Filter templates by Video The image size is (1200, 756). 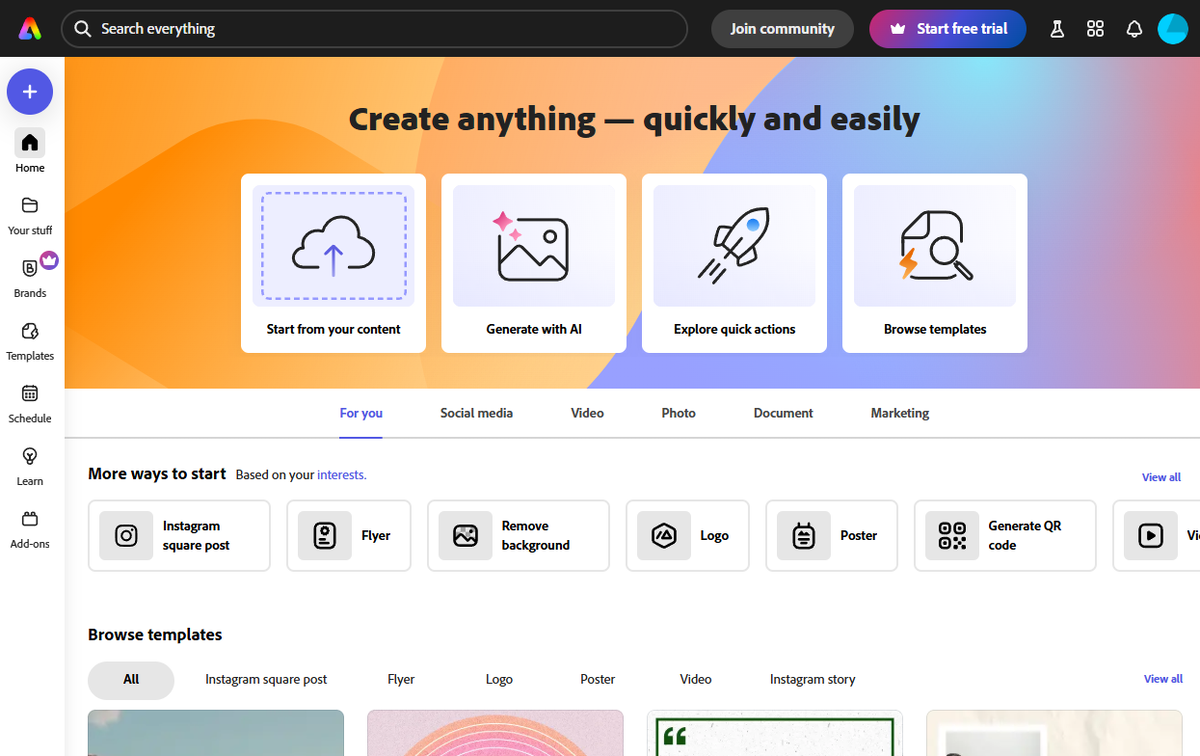click(696, 680)
